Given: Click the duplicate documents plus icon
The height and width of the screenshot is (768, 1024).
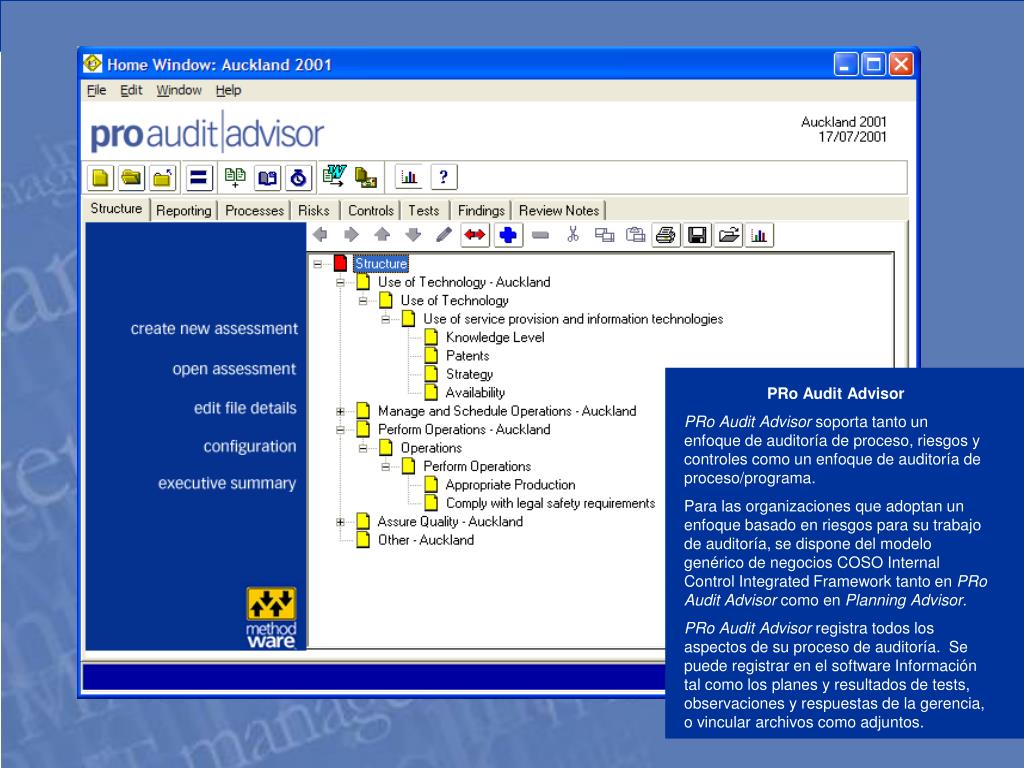Looking at the screenshot, I should pos(235,178).
